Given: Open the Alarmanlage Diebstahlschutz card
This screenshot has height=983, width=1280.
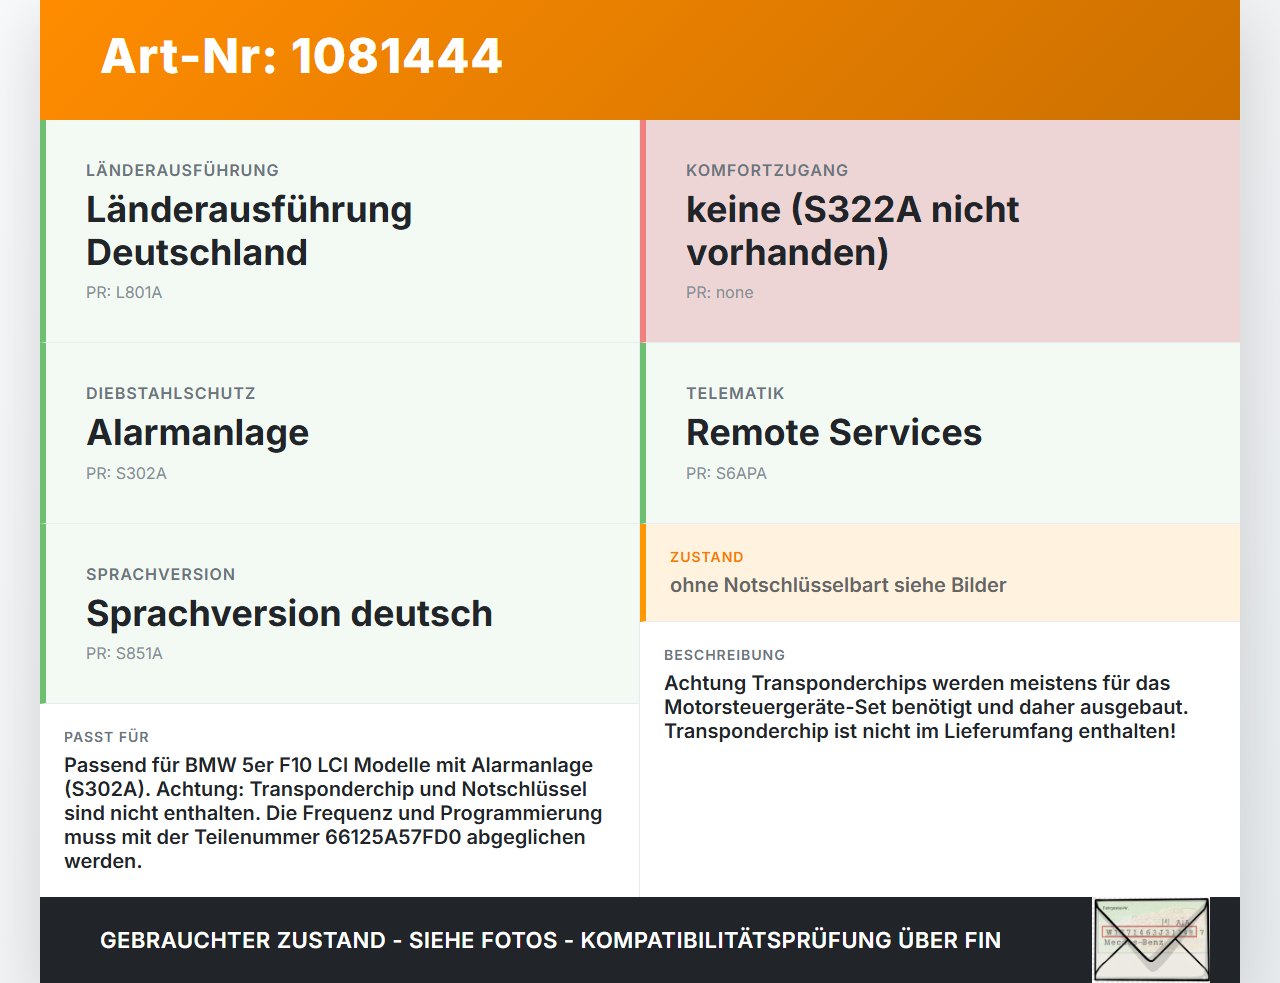Looking at the screenshot, I should [340, 433].
